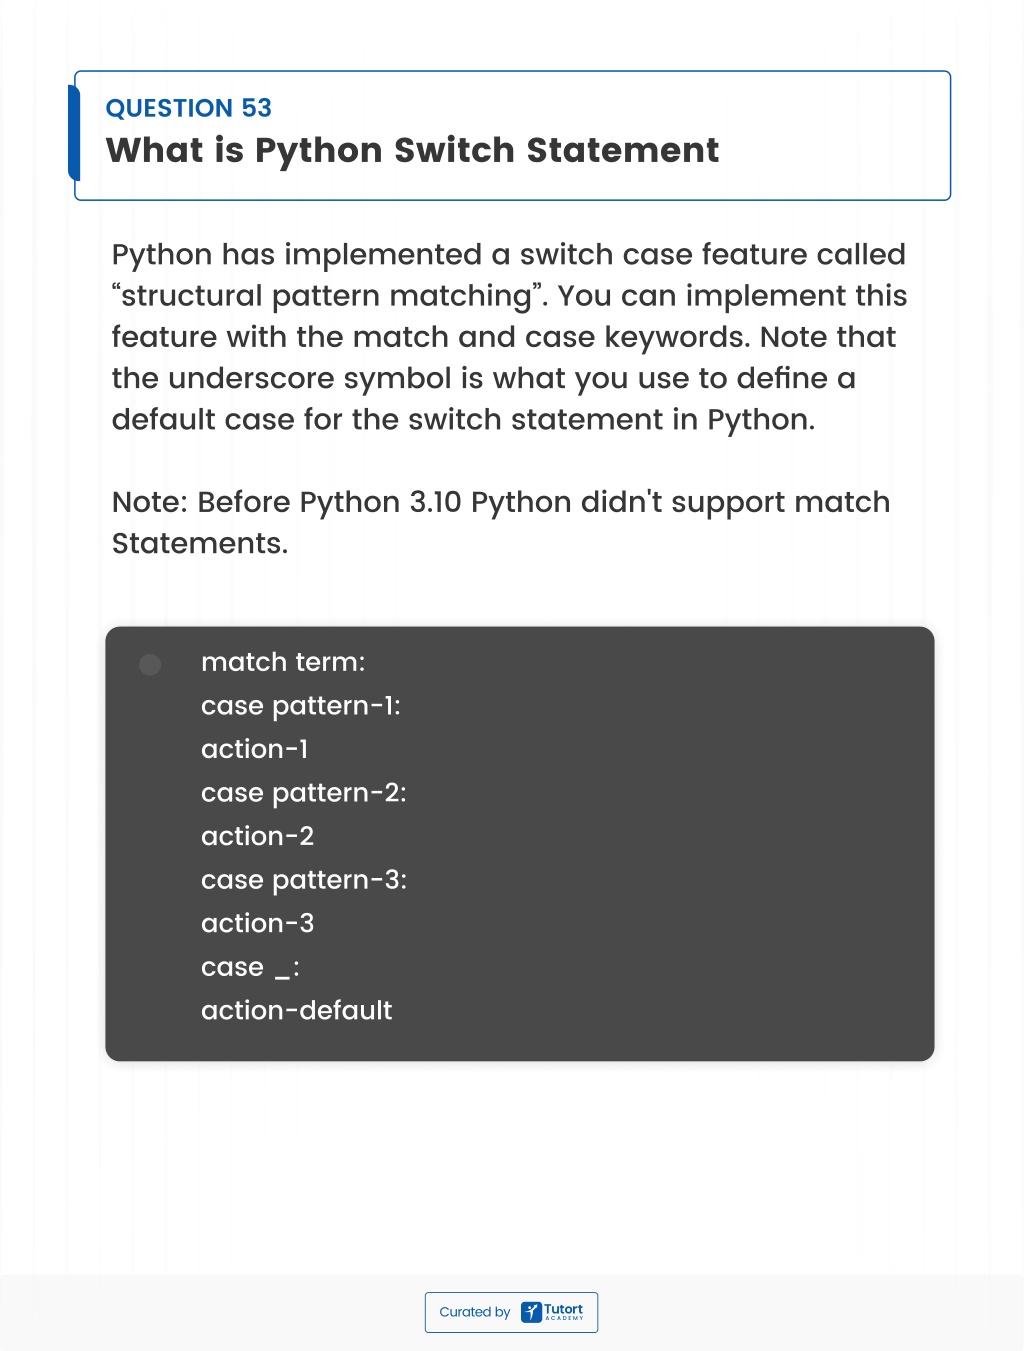Click the word Statements. ending the note
Viewport: 1024px width, 1351px height.
coord(200,543)
